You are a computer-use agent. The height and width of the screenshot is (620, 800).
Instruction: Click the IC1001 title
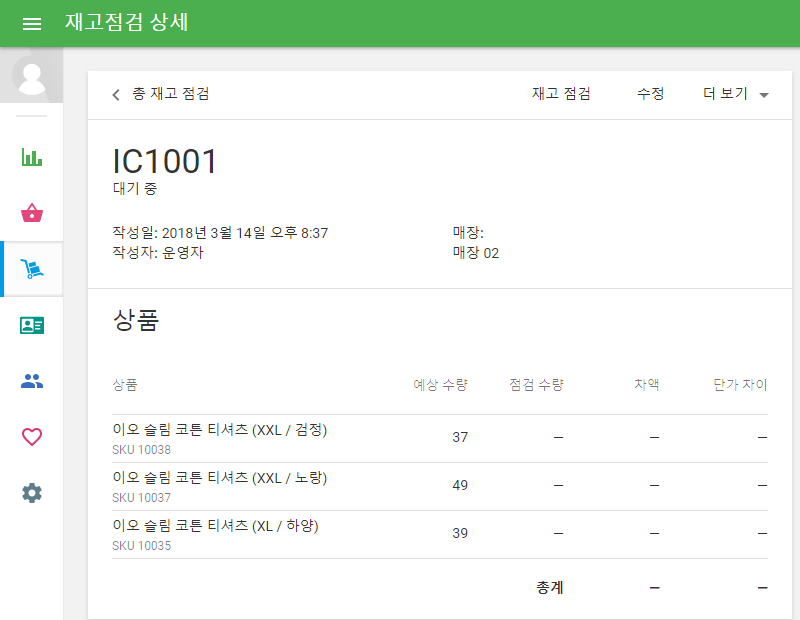[x=165, y=162]
